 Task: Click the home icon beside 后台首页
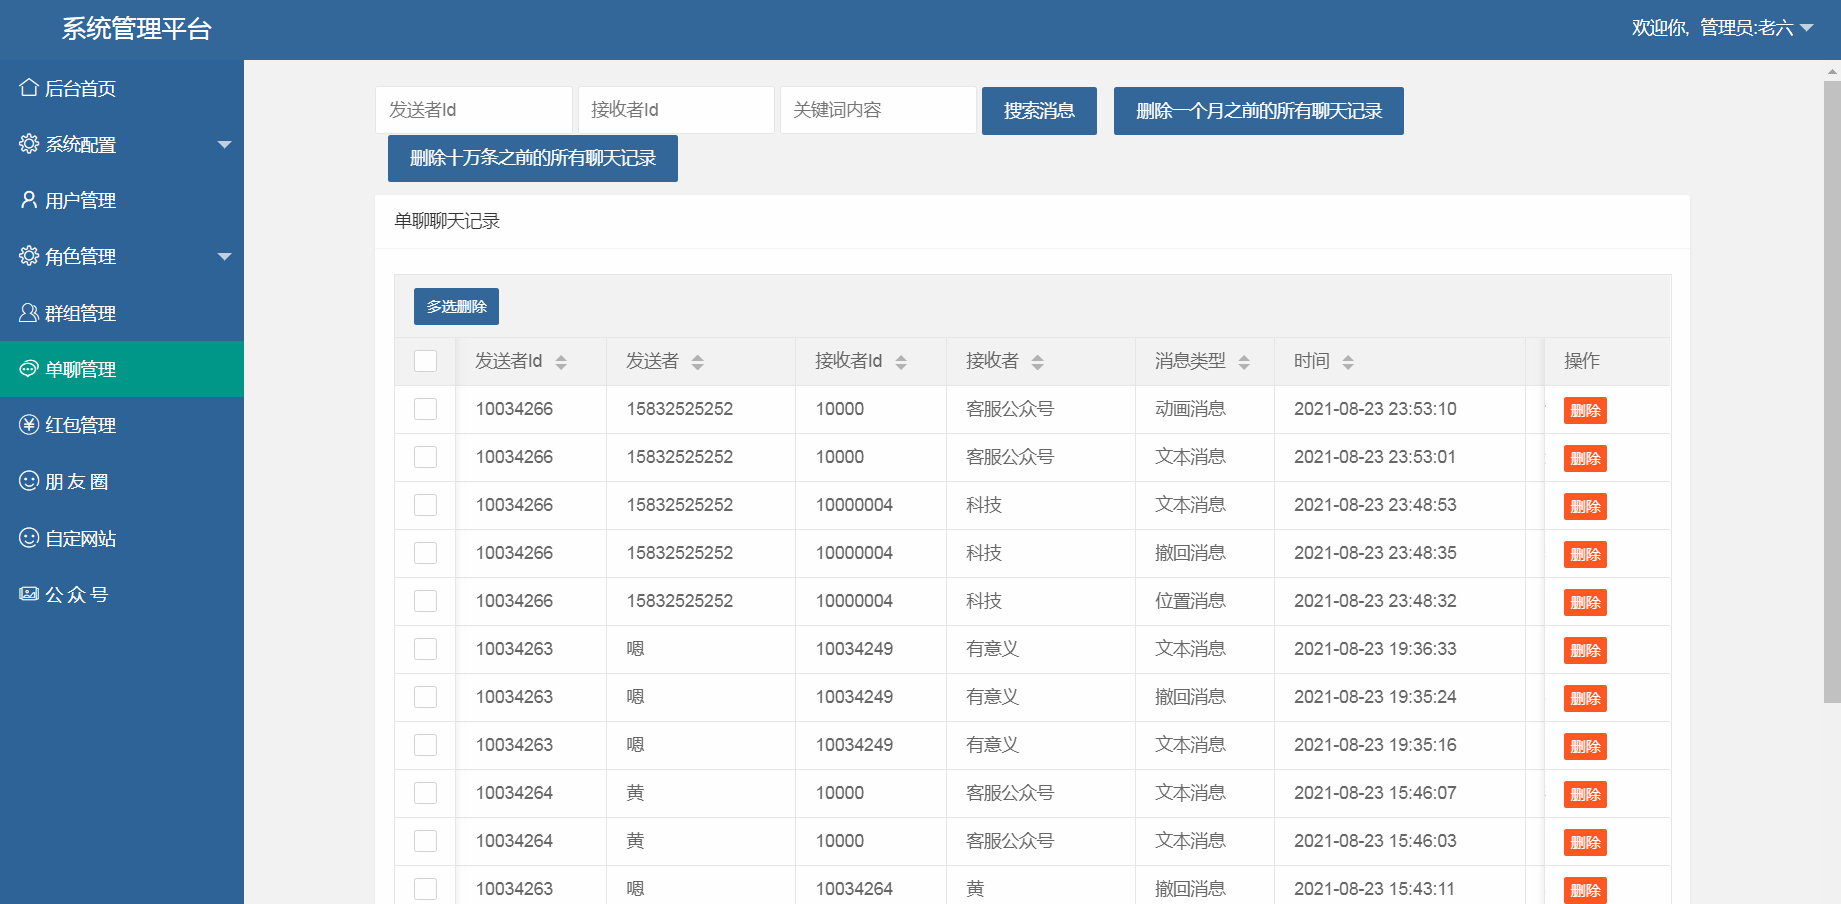[29, 88]
